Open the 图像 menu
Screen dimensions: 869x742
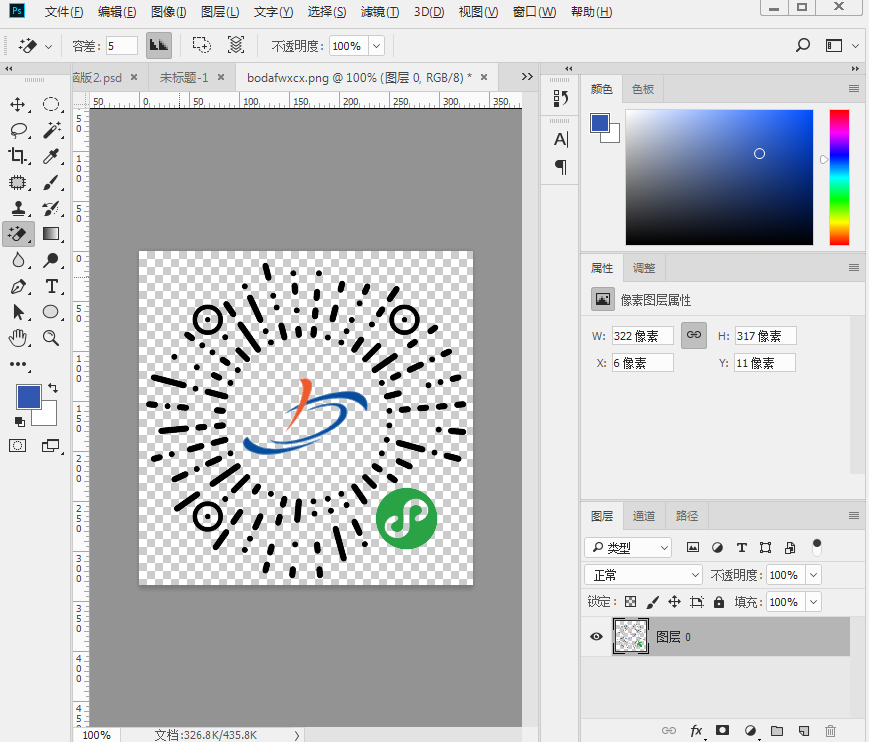(168, 12)
